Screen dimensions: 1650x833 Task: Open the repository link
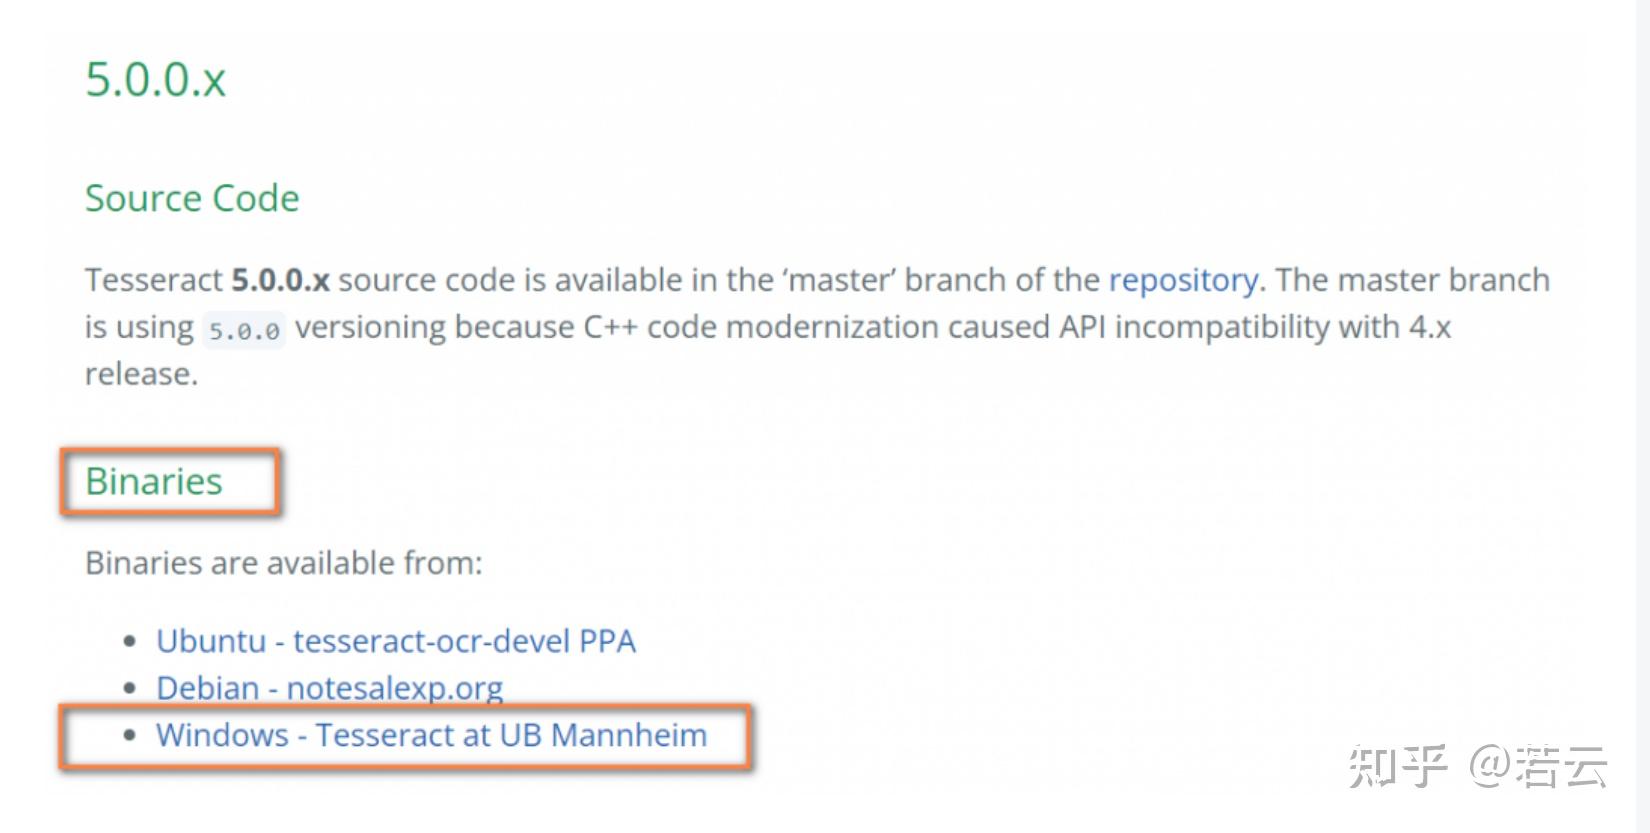(1183, 281)
